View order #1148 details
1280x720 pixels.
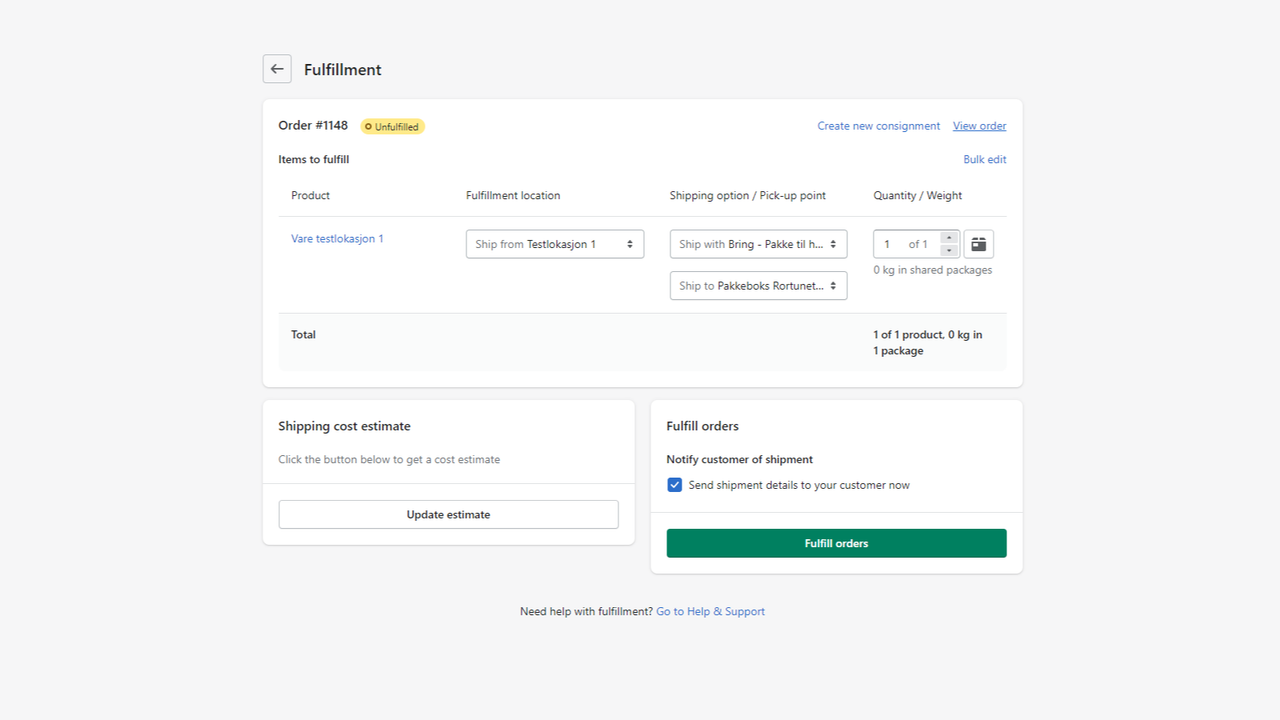point(979,125)
